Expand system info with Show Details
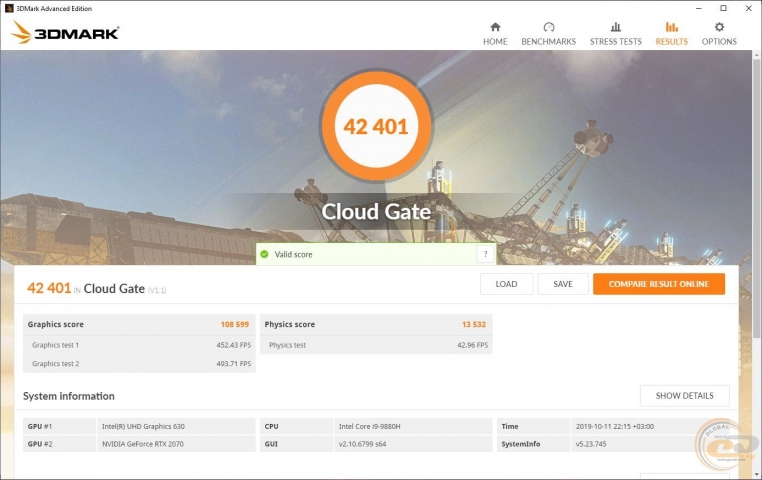 pyautogui.click(x=685, y=396)
